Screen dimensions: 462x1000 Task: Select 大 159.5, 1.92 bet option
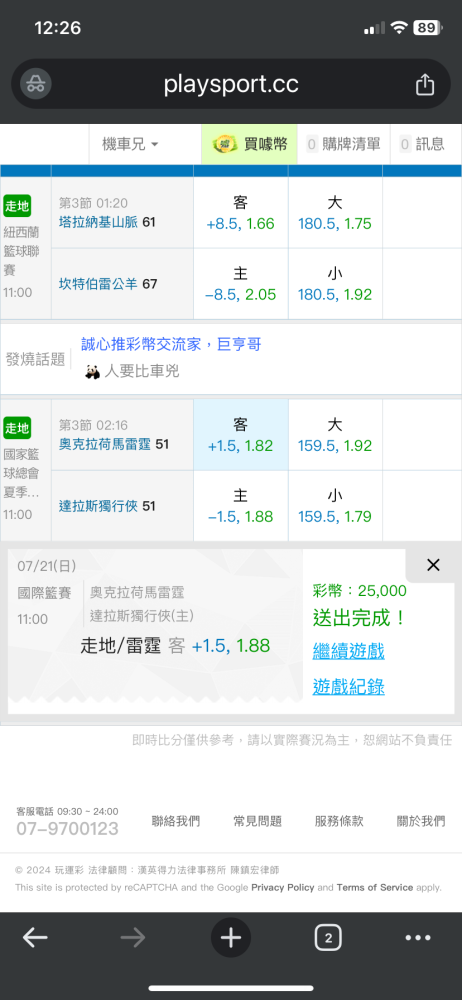[335, 435]
